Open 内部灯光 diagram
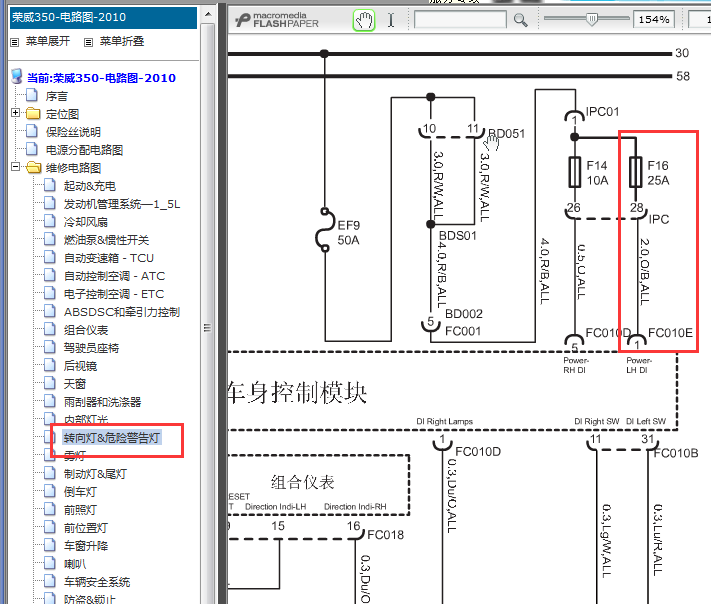Image resolution: width=711 pixels, height=604 pixels. click(x=86, y=419)
